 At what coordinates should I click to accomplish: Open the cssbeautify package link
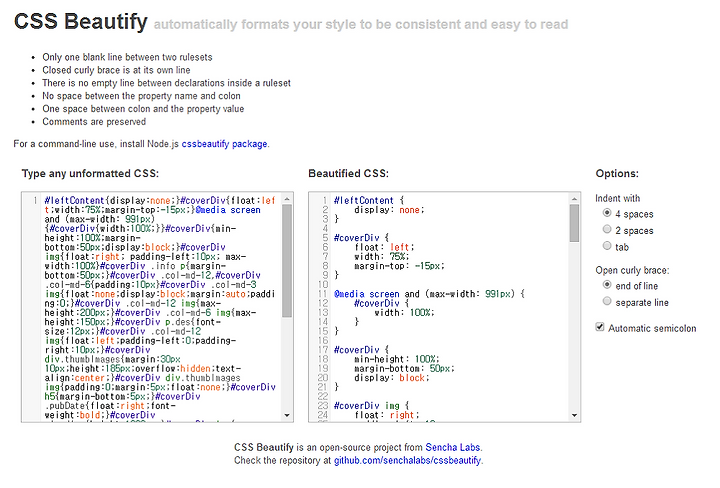[x=225, y=144]
